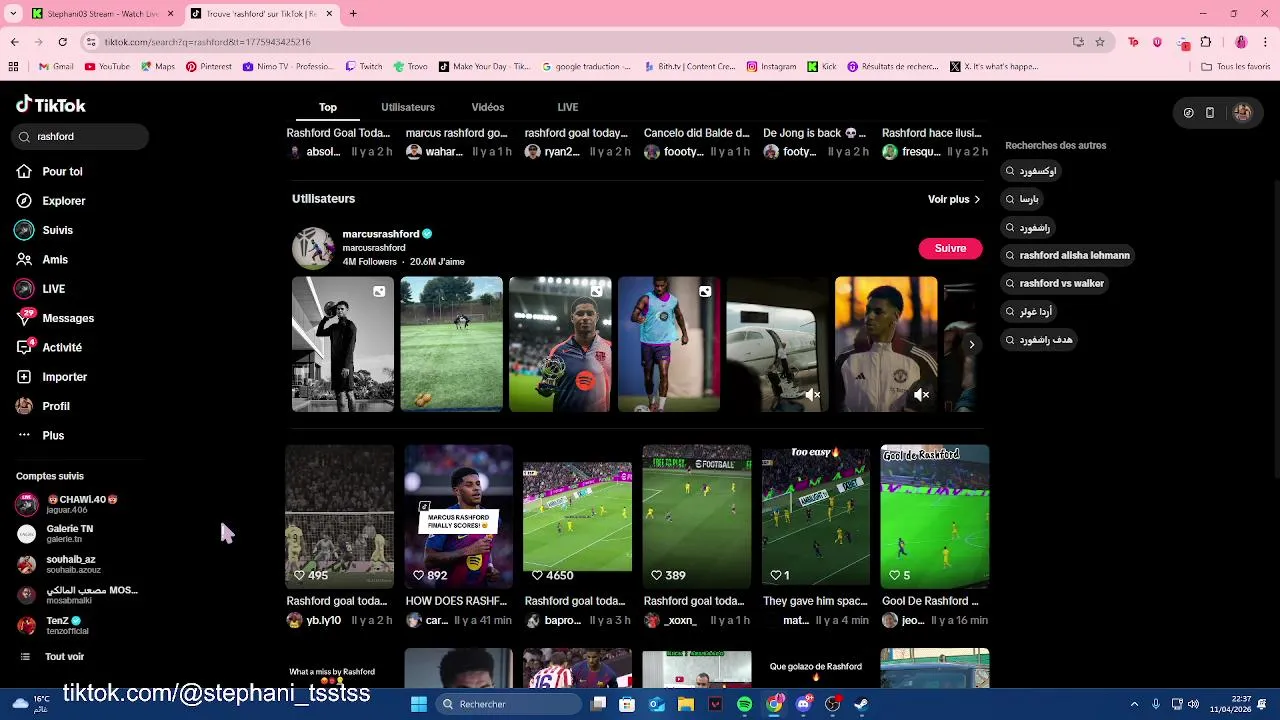1280x720 pixels.
Task: Go back in browser history
Action: click(14, 42)
